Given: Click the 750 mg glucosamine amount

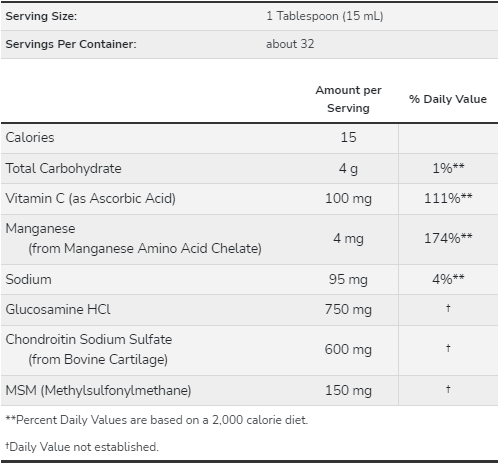Looking at the screenshot, I should [348, 309].
